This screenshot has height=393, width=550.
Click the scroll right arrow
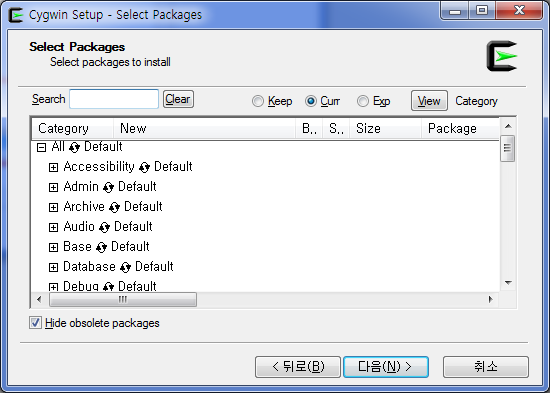(x=490, y=300)
